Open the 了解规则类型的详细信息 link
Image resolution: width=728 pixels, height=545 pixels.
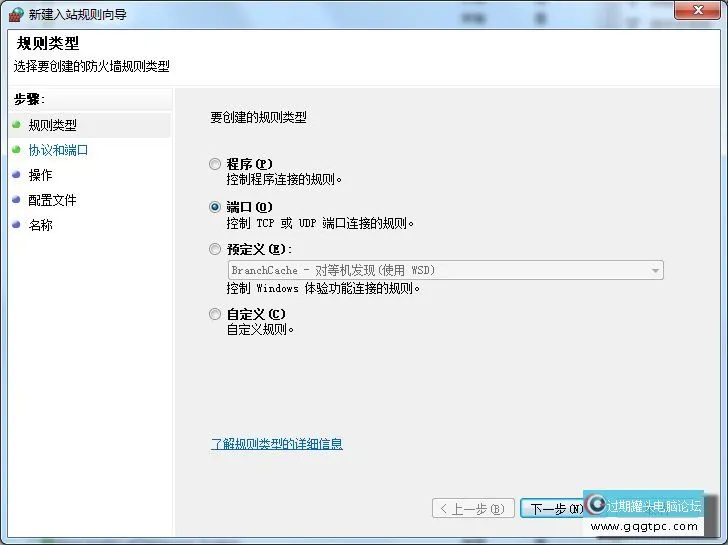coord(277,444)
